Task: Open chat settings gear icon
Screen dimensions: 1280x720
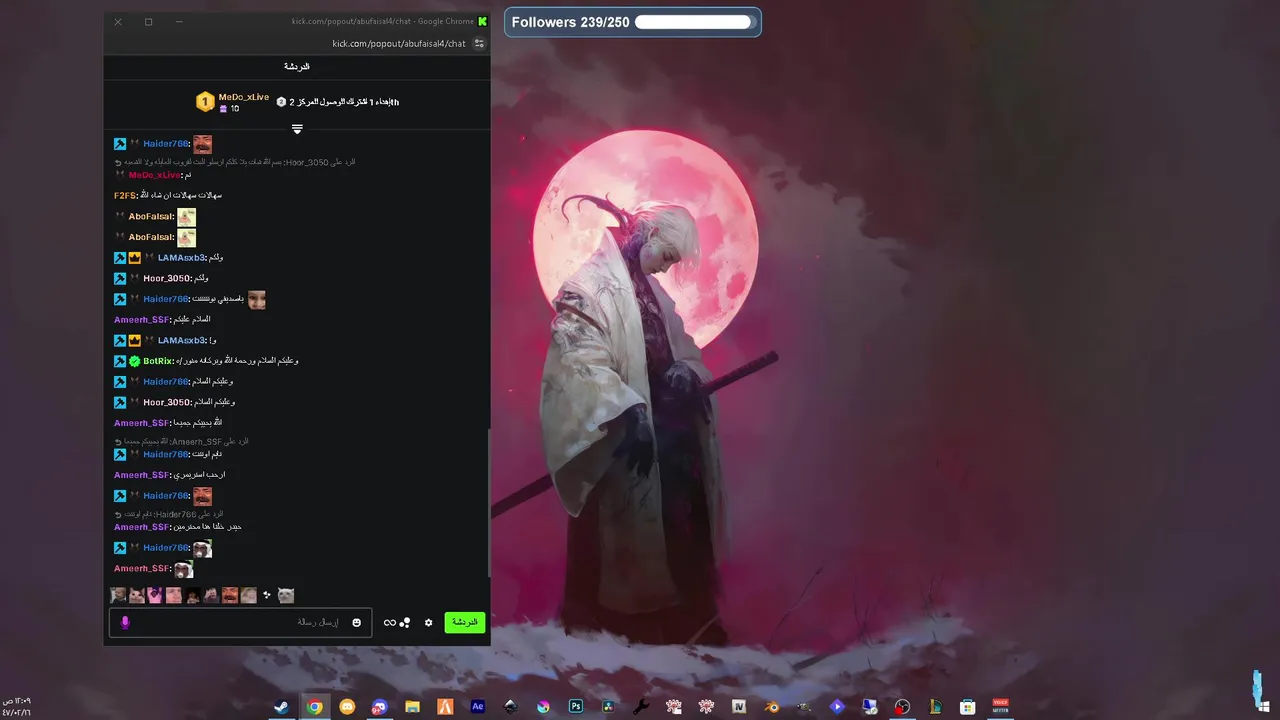Action: click(x=429, y=622)
